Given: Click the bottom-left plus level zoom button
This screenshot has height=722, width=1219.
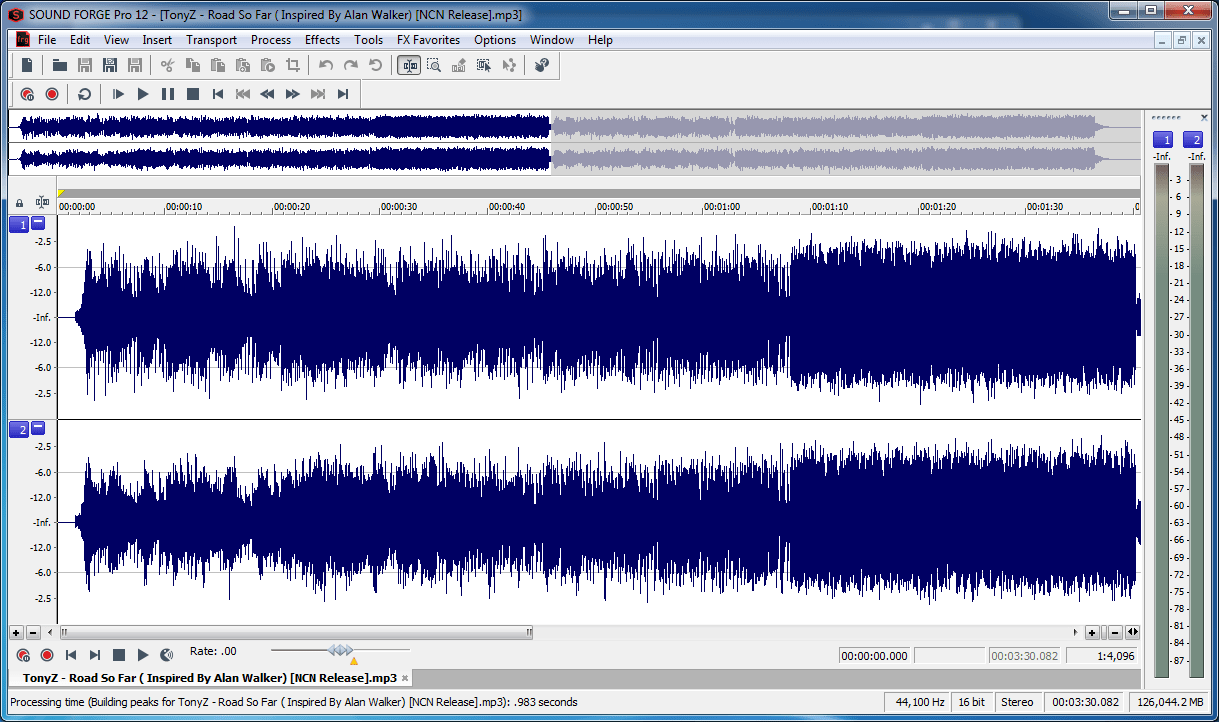Looking at the screenshot, I should [x=16, y=633].
